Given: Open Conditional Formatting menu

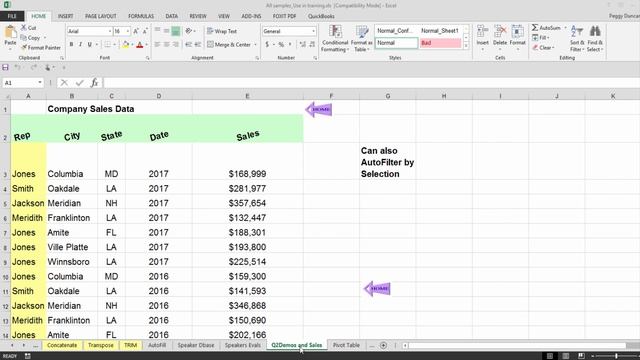Looking at the screenshot, I should pos(335,39).
